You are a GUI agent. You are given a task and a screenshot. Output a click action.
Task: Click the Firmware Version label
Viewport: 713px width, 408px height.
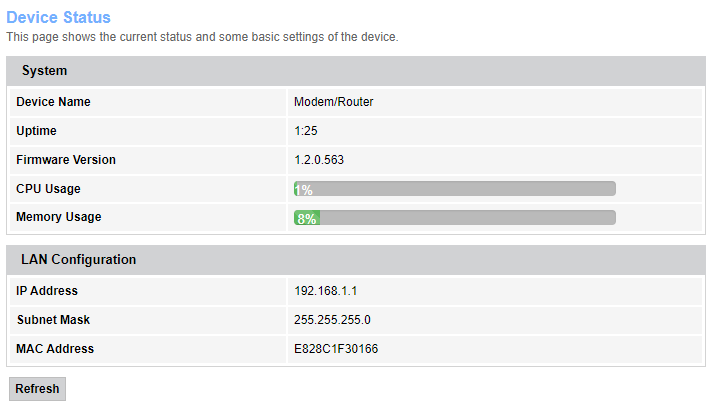click(66, 160)
